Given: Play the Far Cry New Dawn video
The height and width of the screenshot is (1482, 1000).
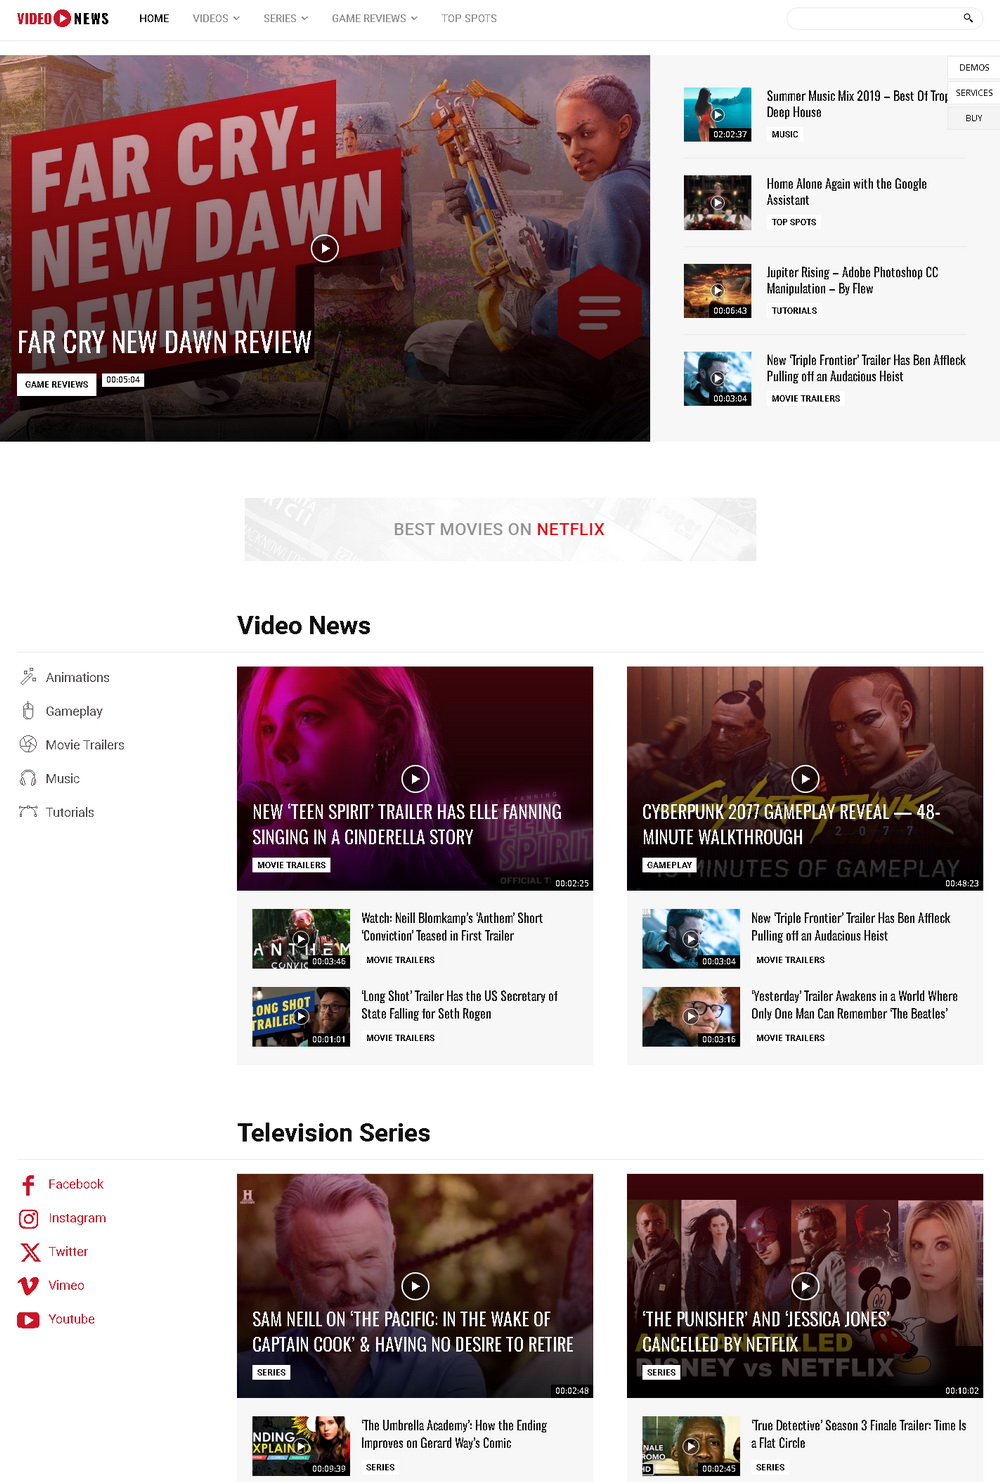Looking at the screenshot, I should point(325,248).
